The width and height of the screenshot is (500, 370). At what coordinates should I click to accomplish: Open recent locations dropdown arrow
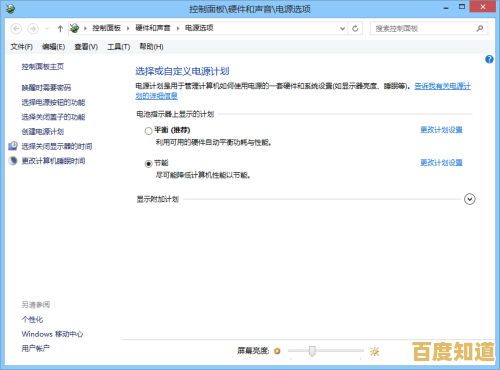(47, 29)
